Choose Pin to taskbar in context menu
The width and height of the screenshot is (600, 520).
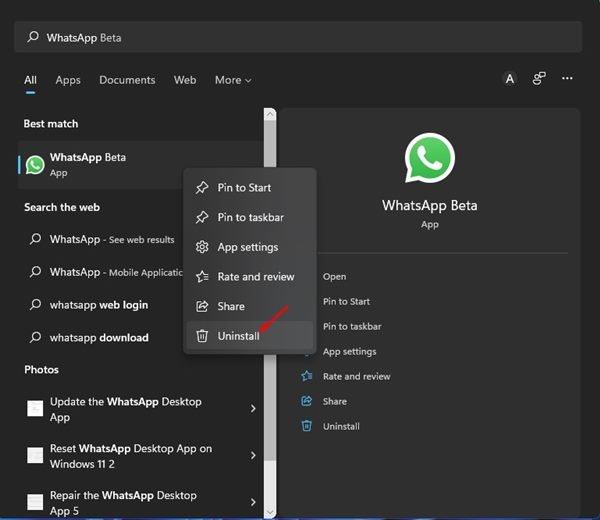[x=249, y=217]
